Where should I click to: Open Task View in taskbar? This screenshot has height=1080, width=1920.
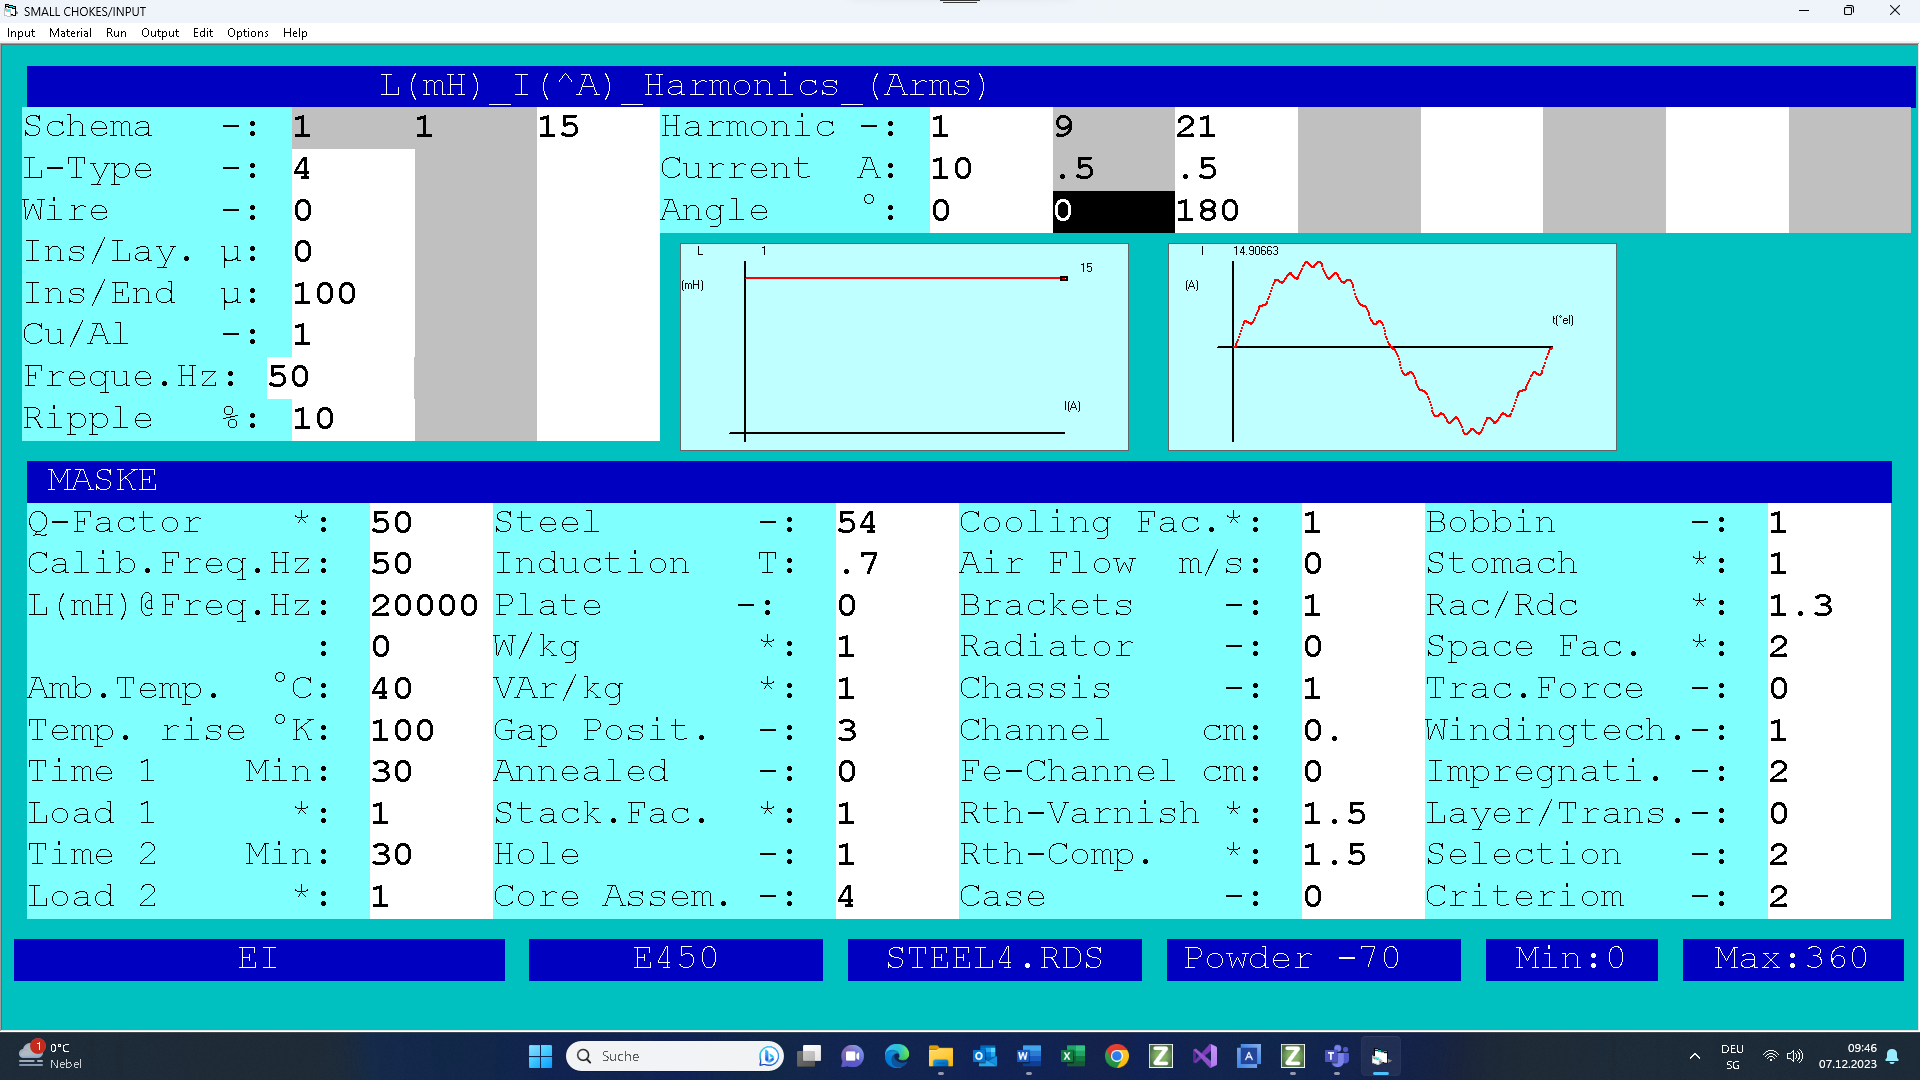pyautogui.click(x=810, y=1056)
